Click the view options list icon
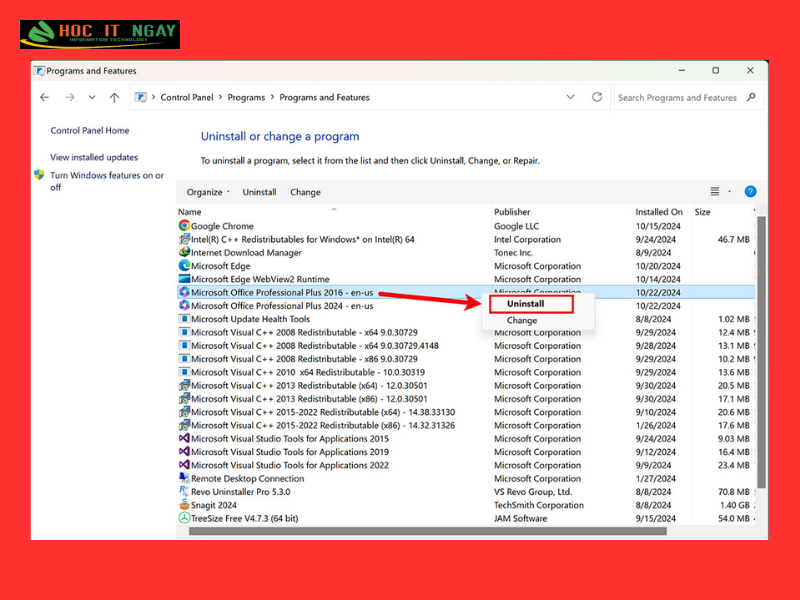800x600 pixels. [715, 192]
